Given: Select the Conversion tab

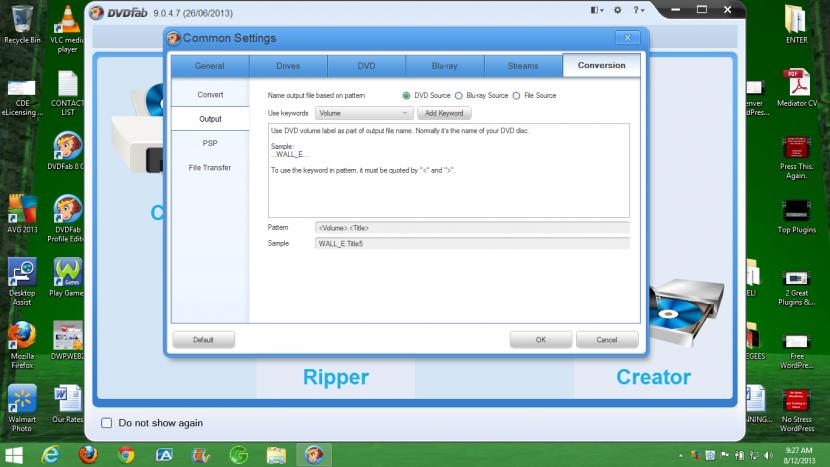Looking at the screenshot, I should point(601,66).
